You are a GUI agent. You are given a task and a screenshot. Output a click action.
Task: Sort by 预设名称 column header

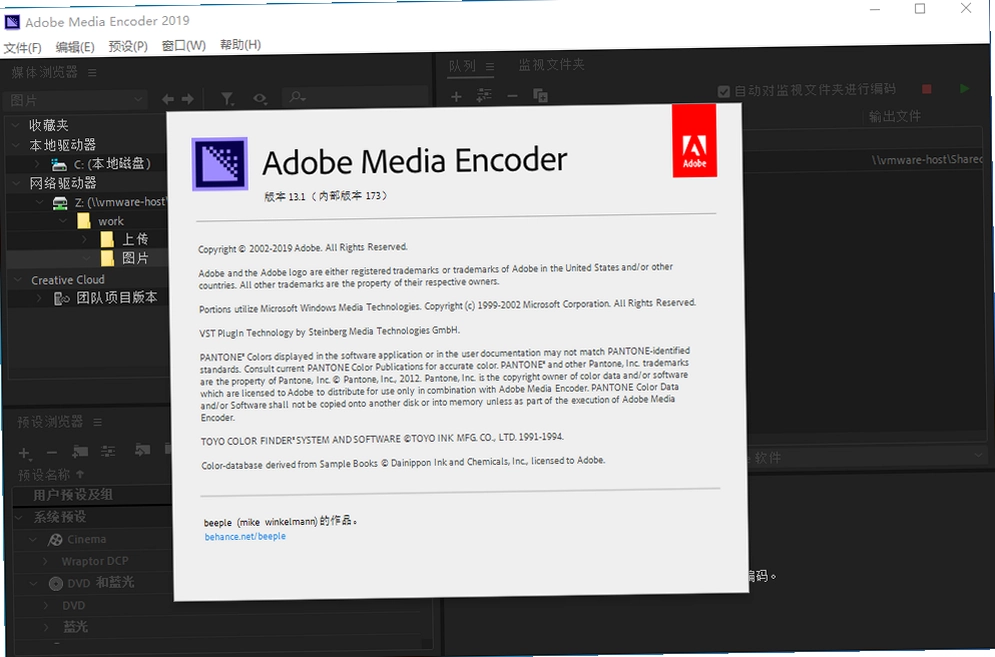pyautogui.click(x=43, y=475)
